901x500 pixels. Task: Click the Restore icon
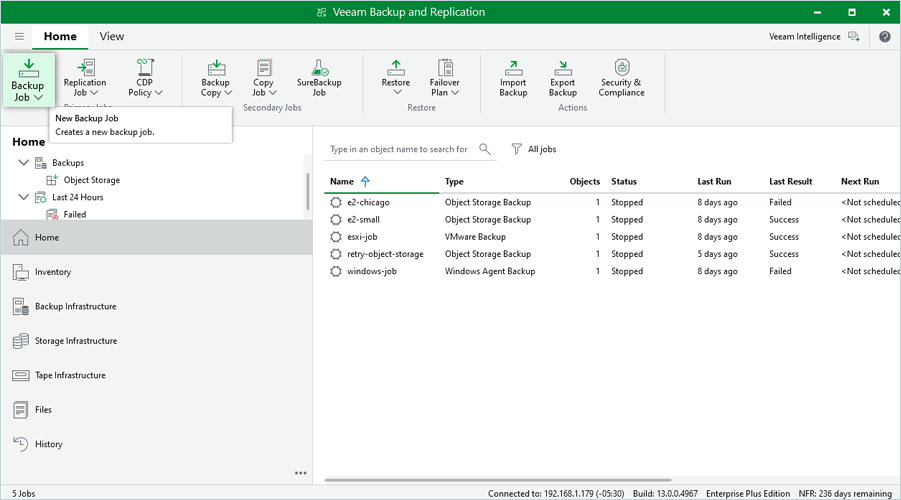(x=395, y=67)
